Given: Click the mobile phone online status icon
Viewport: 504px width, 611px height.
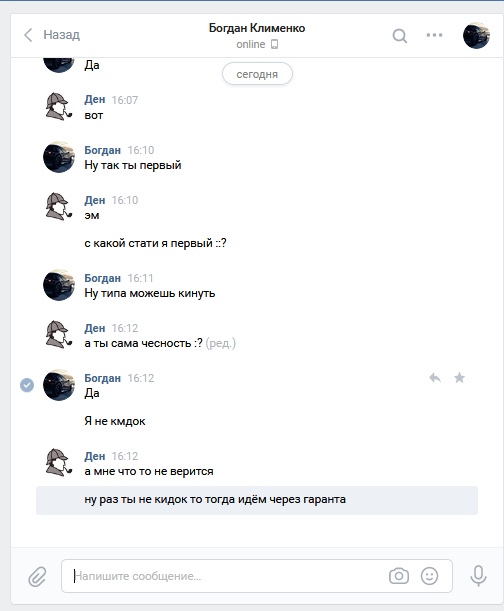Looking at the screenshot, I should [x=274, y=44].
